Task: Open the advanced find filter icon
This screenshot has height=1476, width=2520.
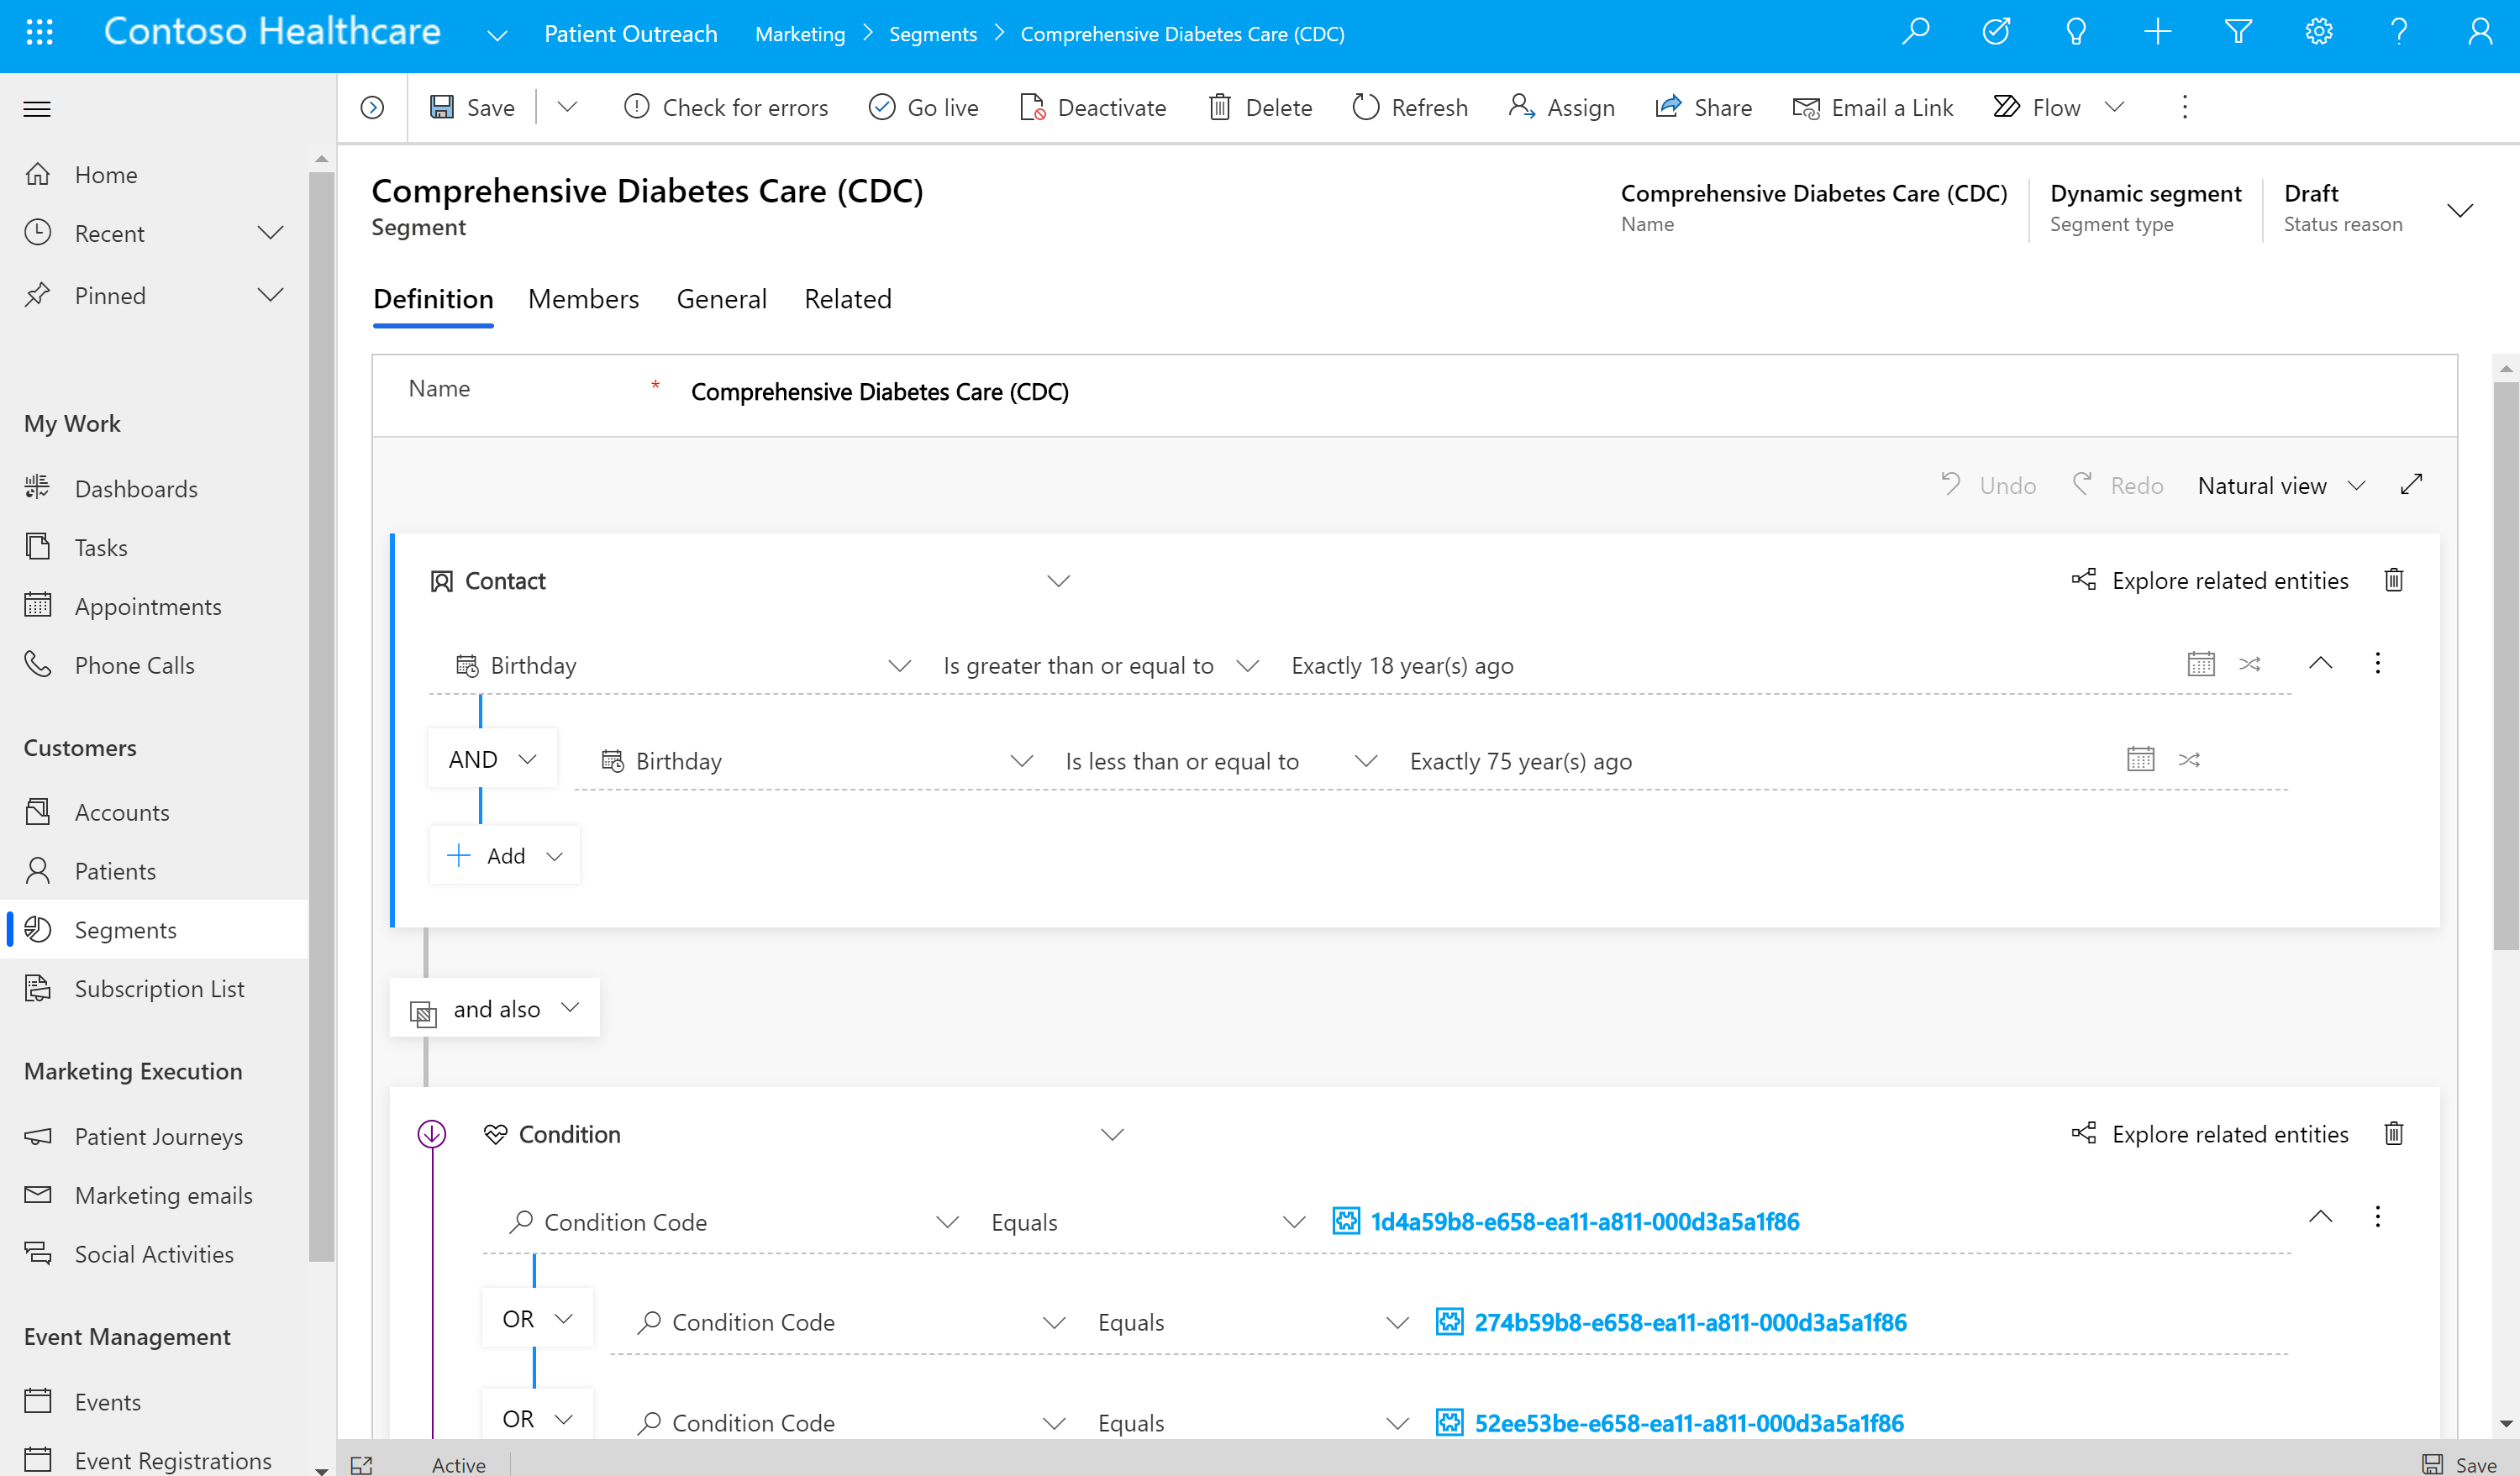Action: pos(2237,32)
